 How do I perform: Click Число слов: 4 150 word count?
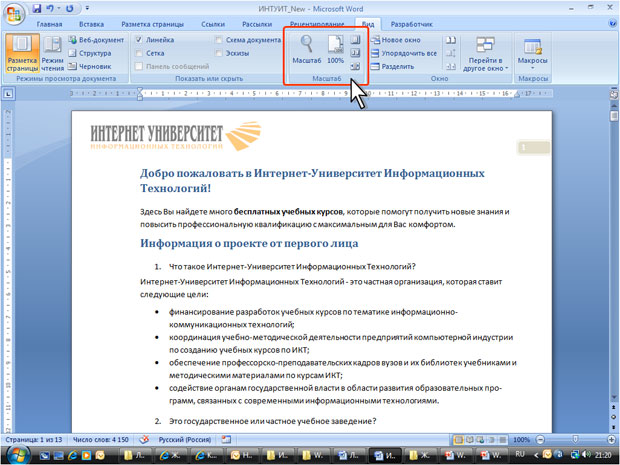coord(101,440)
